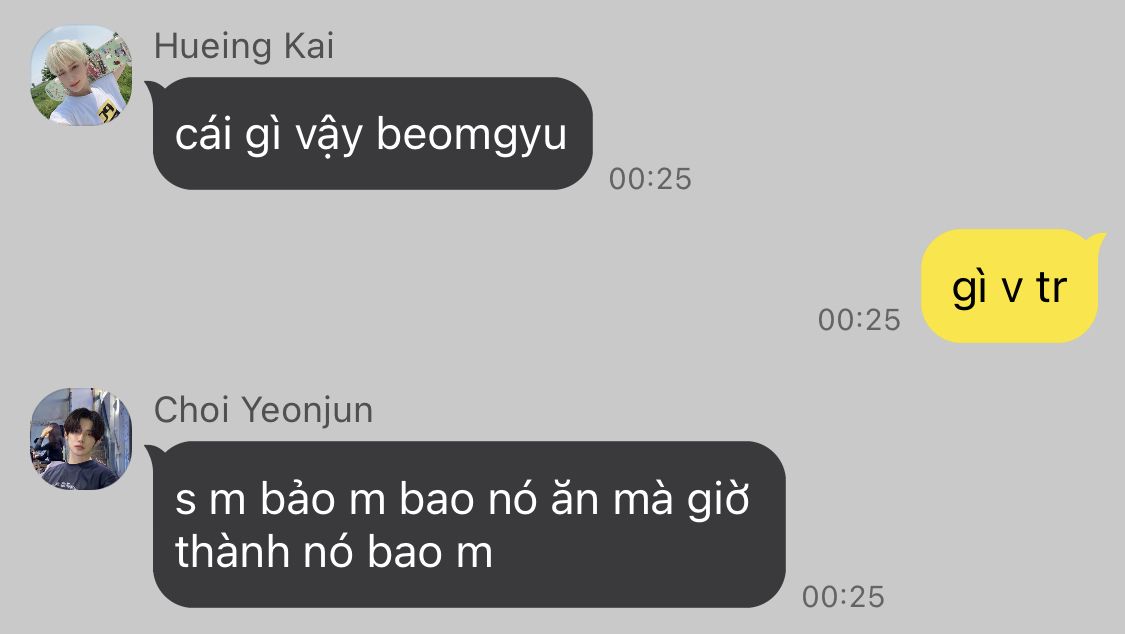Click the blond person in Hueing Kai's avatar
The image size is (1125, 634).
(x=77, y=82)
